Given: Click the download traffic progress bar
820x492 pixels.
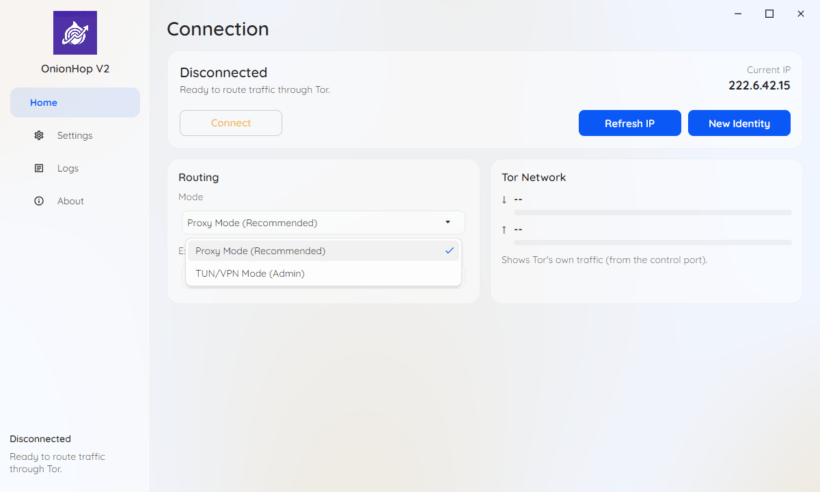Looking at the screenshot, I should tap(652, 212).
